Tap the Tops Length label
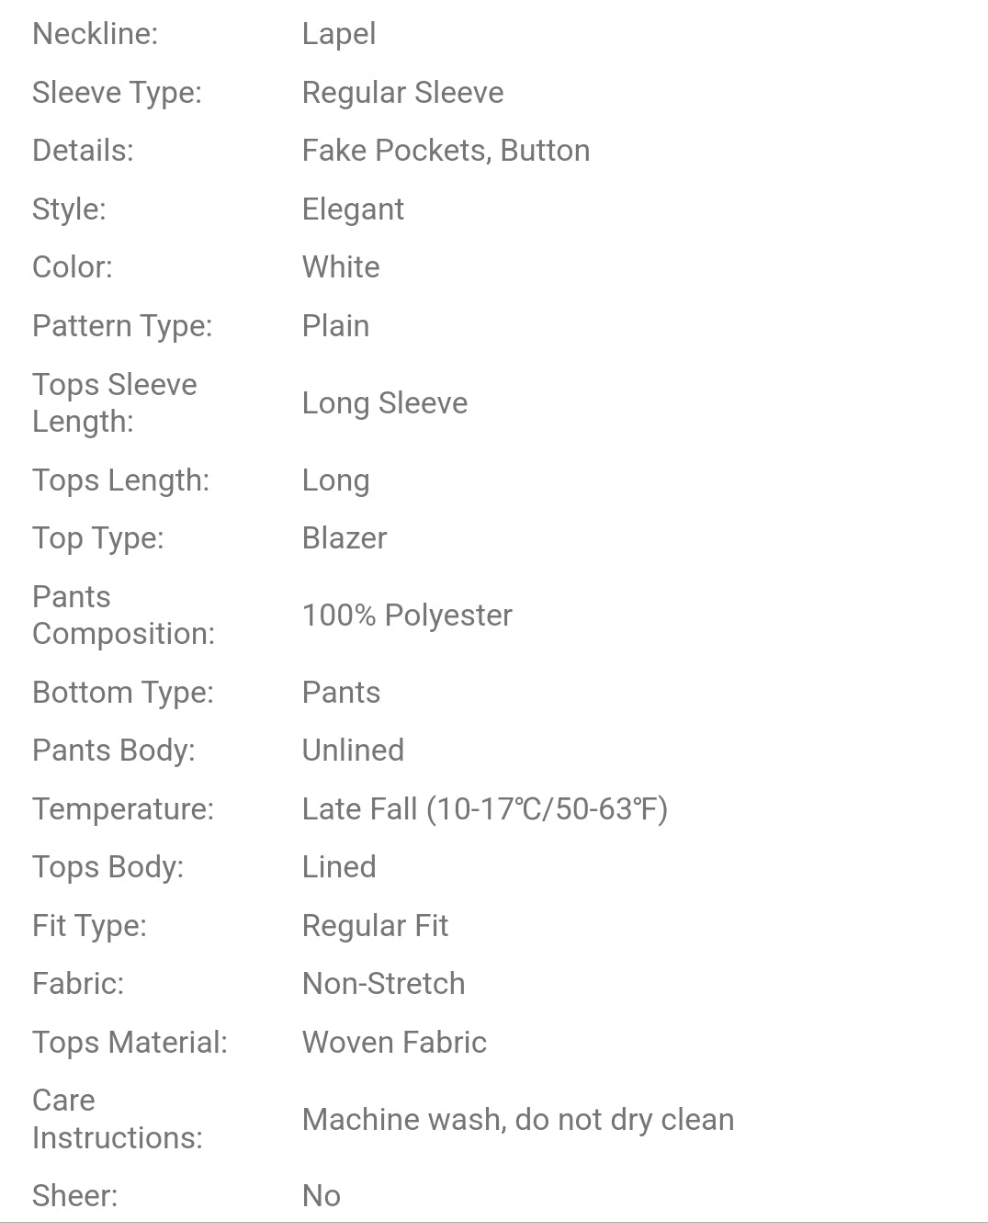 pyautogui.click(x=121, y=480)
